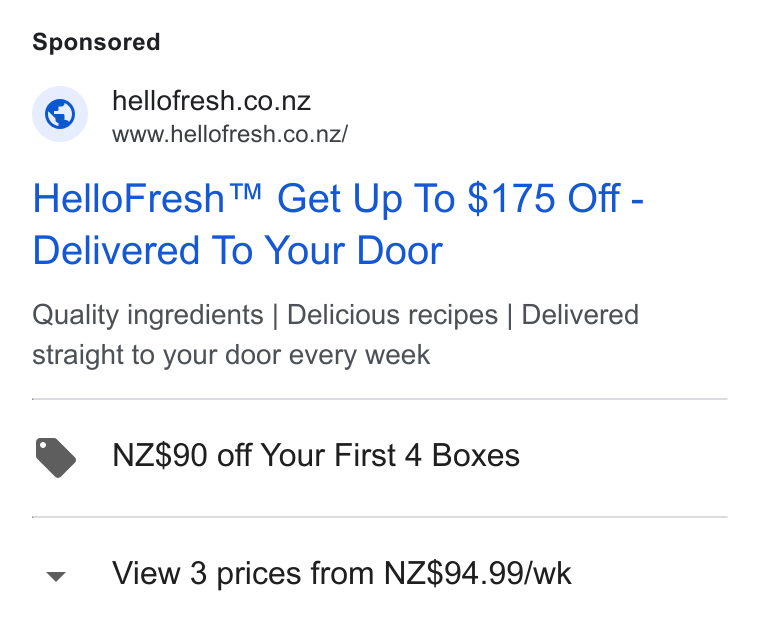Select the NZ$90 off Your First 4 Boxes offer

(x=316, y=456)
